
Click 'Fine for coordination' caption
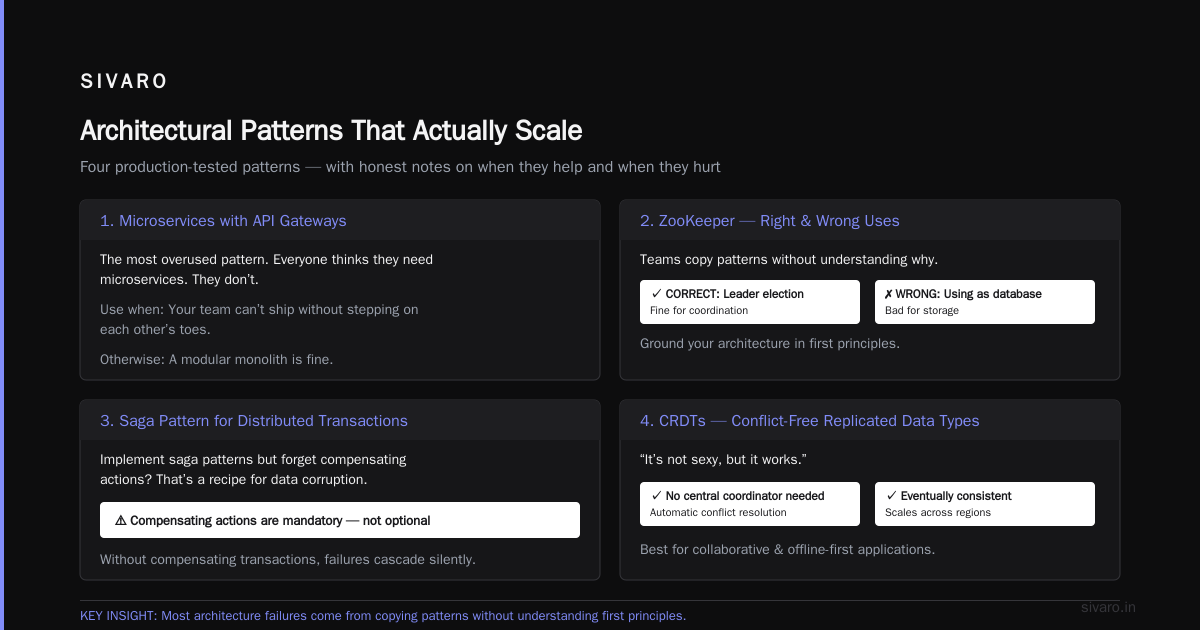[x=699, y=311]
